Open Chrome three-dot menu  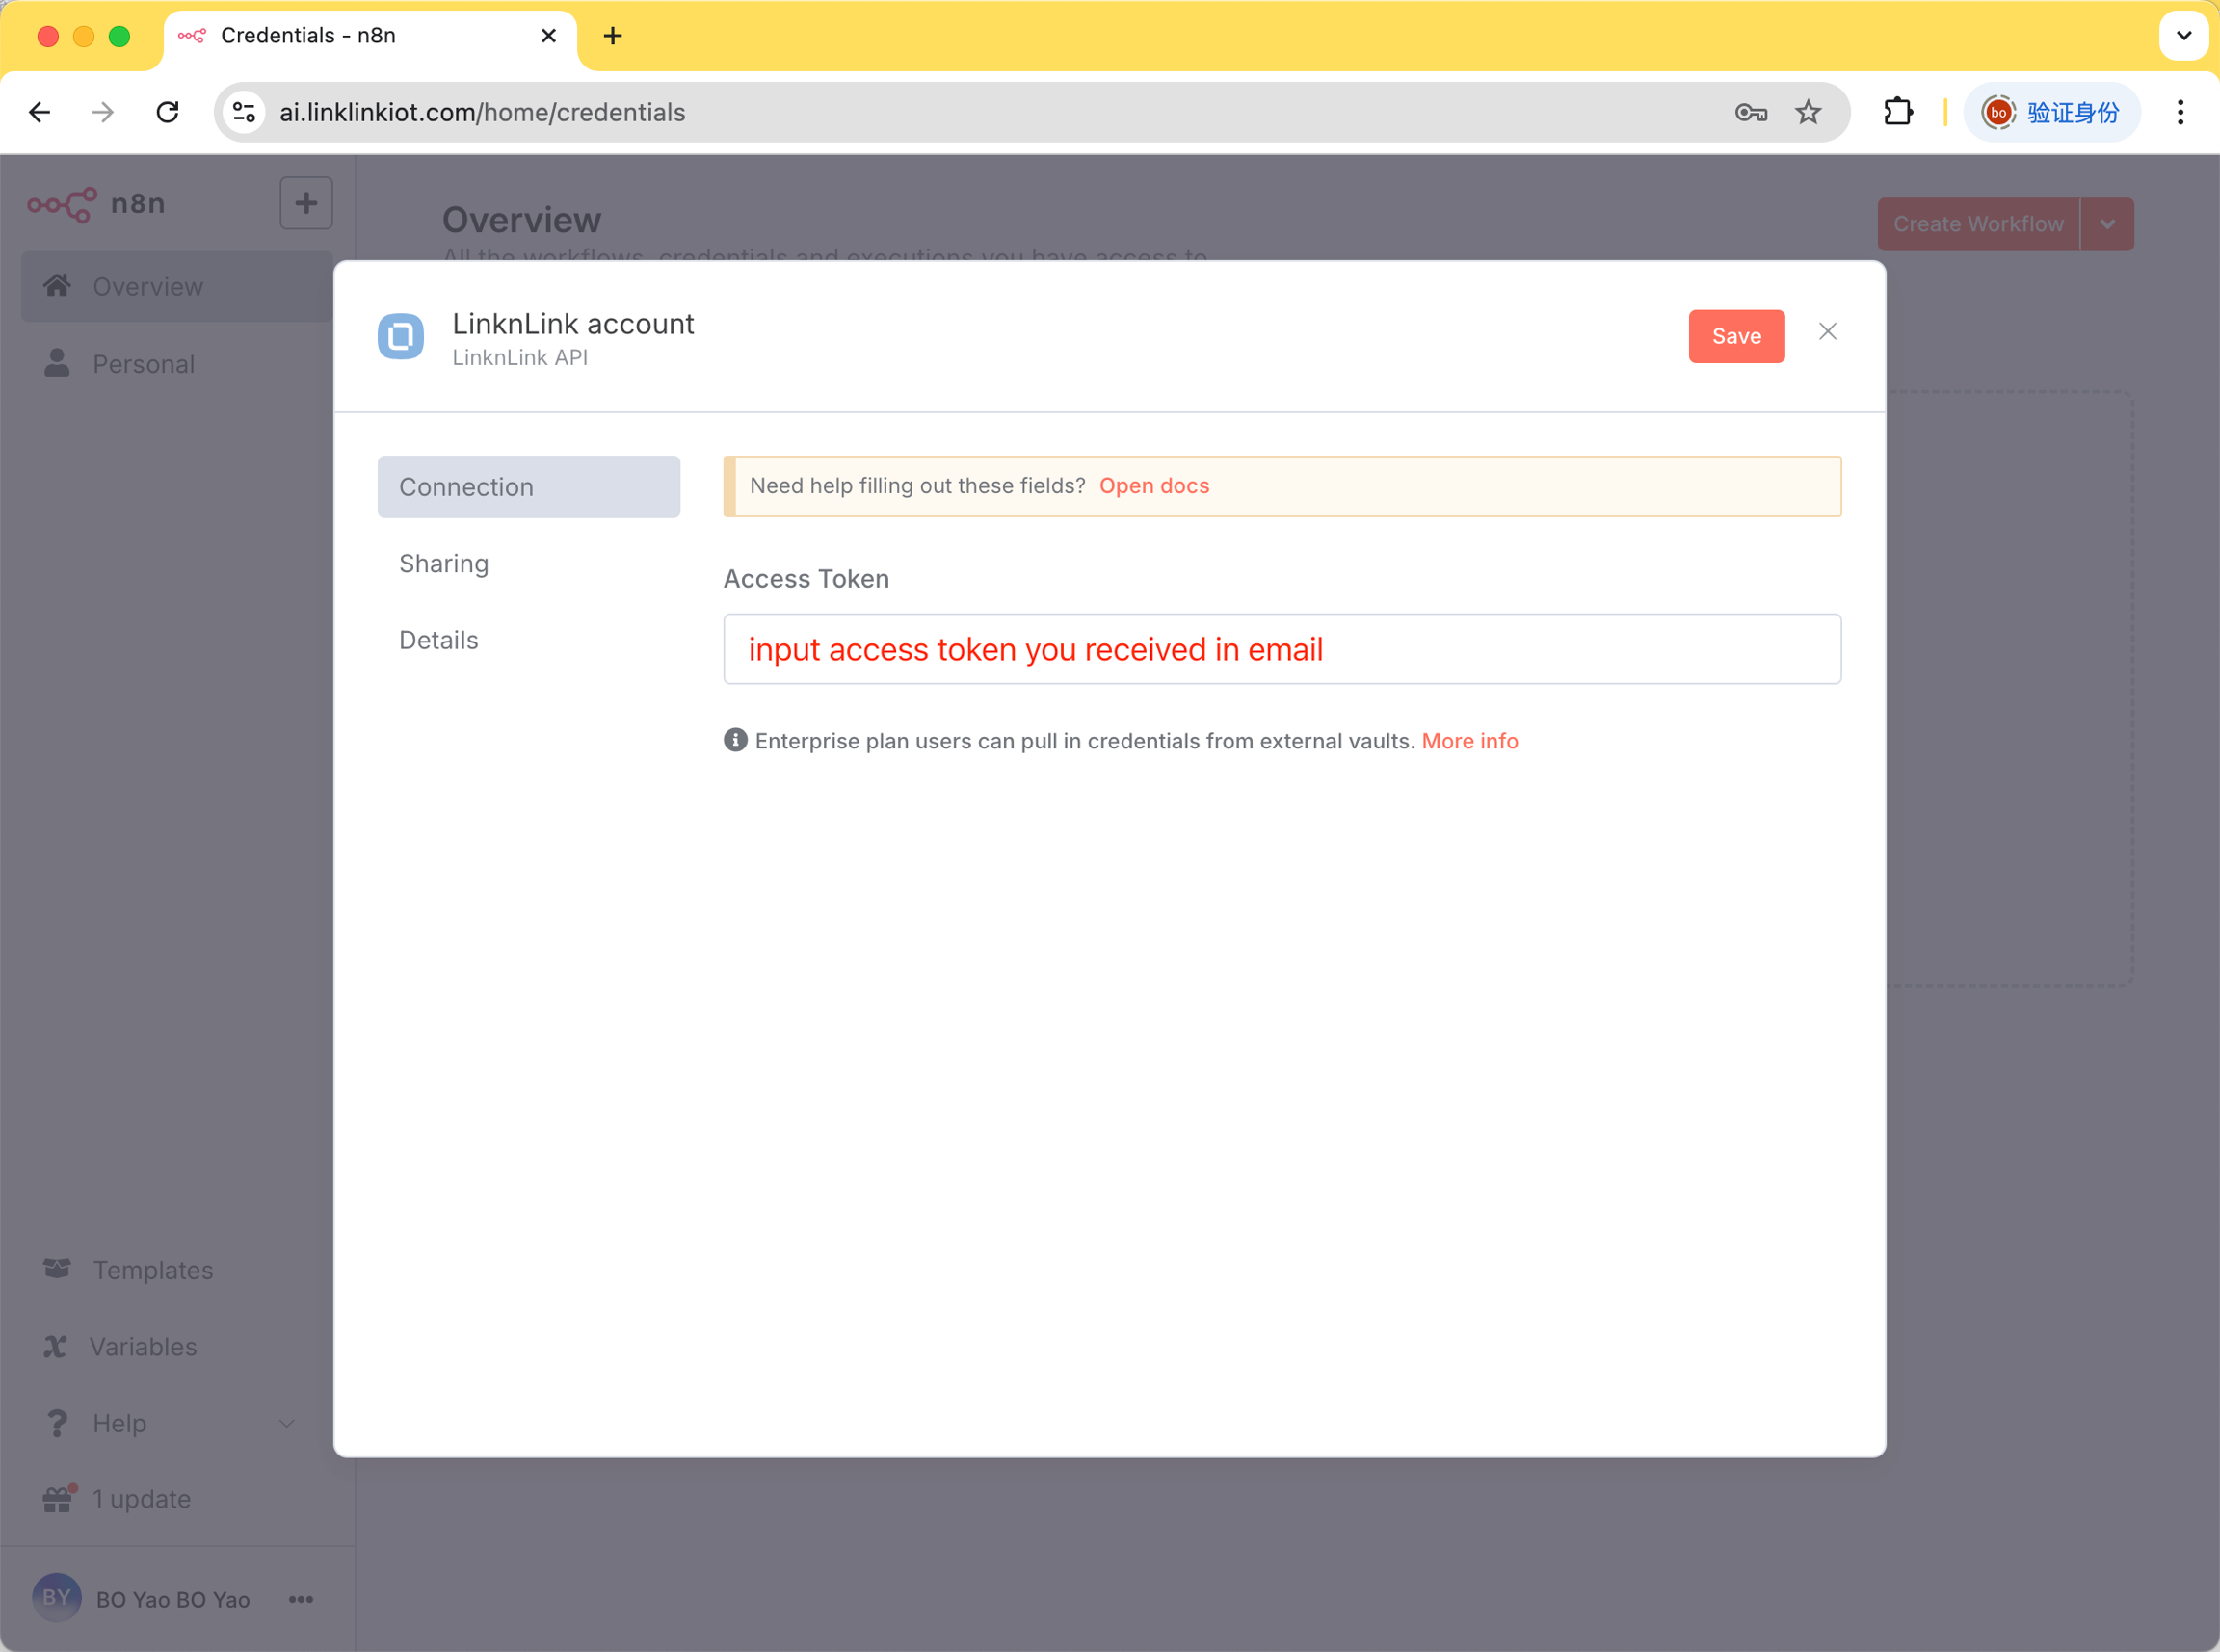click(2180, 112)
